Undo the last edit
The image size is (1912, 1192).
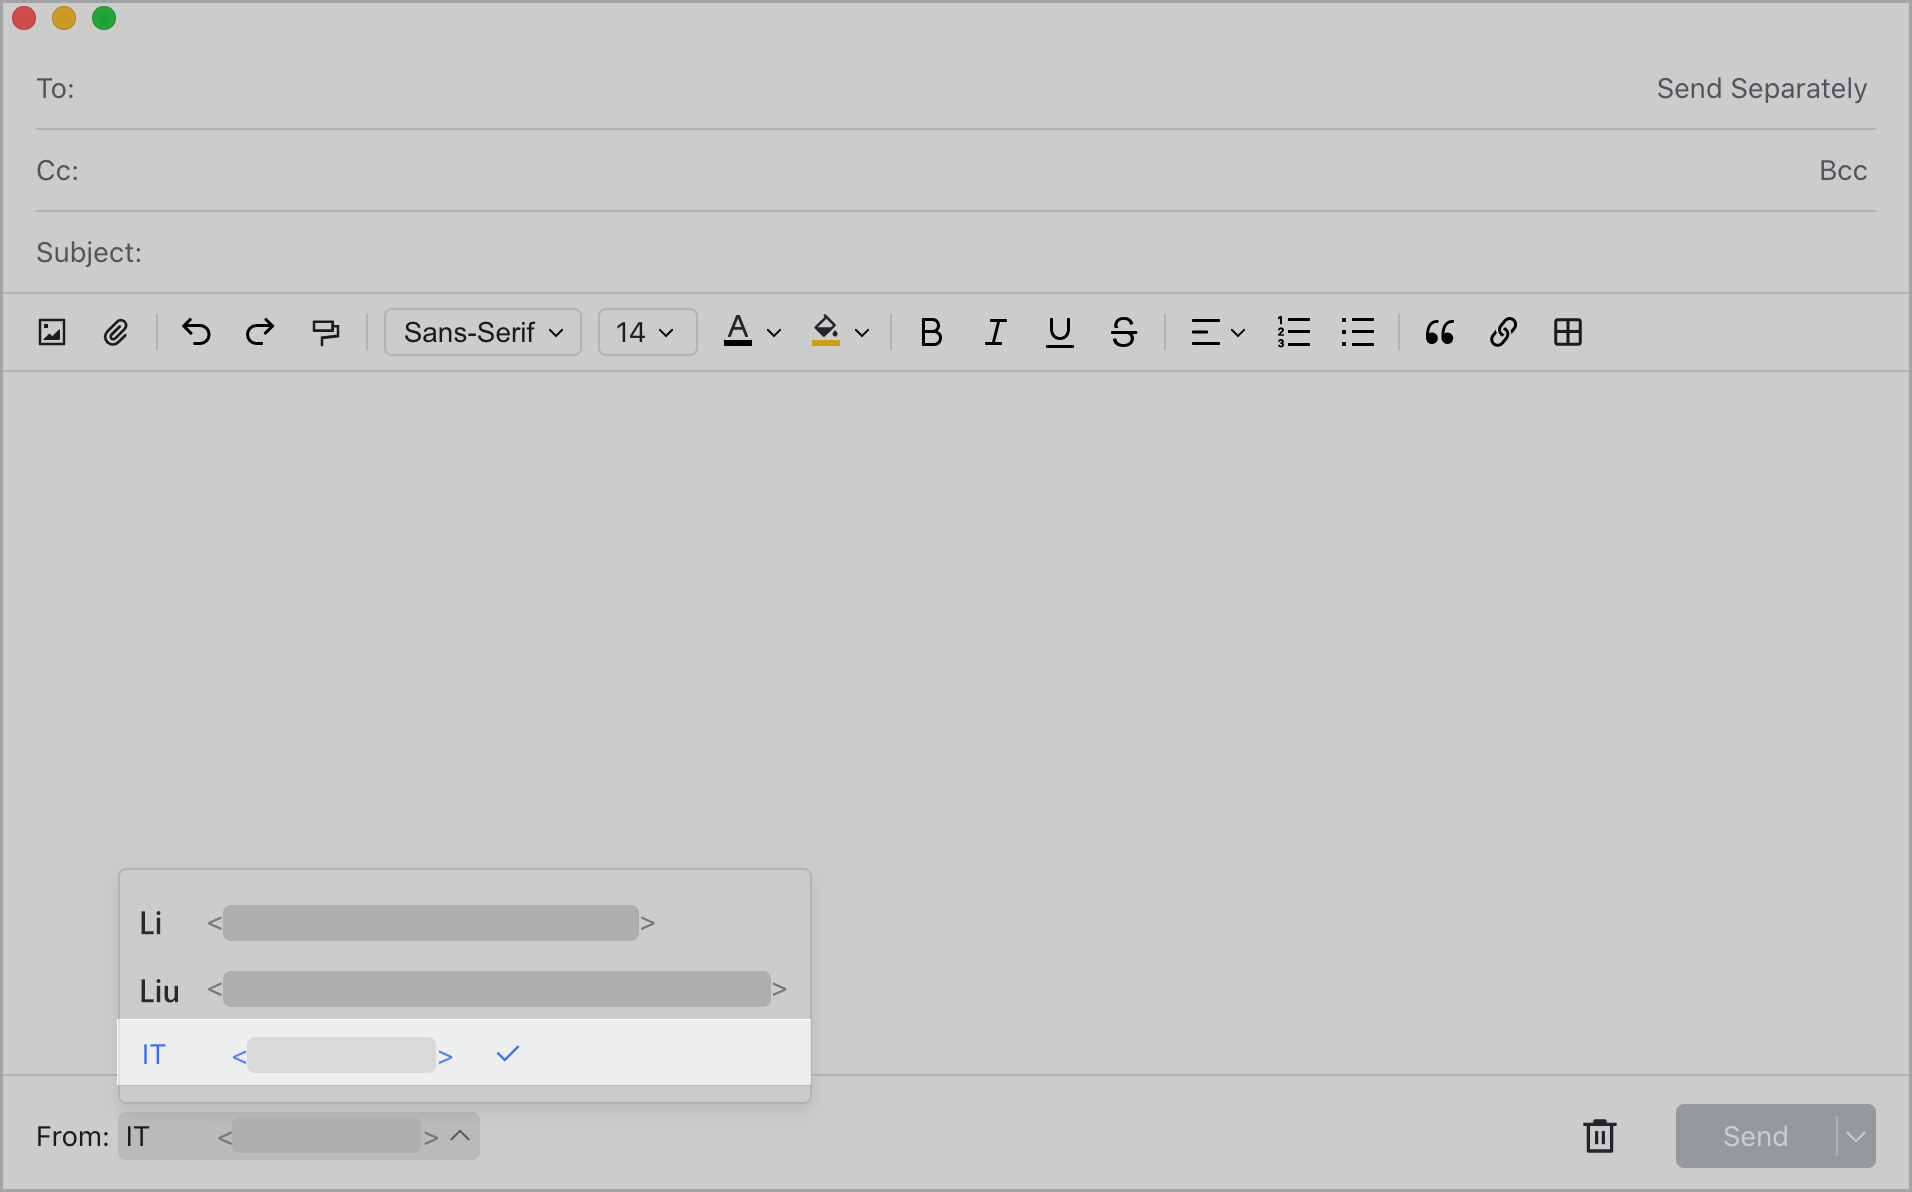[196, 332]
